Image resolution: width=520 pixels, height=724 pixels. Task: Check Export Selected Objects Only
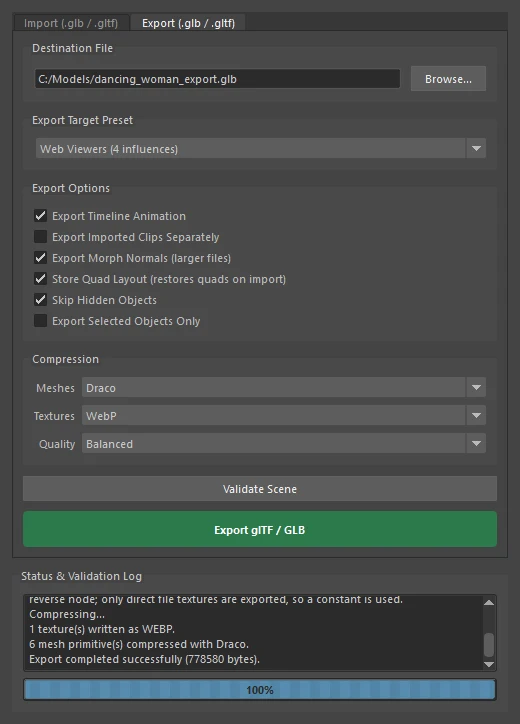[41, 320]
